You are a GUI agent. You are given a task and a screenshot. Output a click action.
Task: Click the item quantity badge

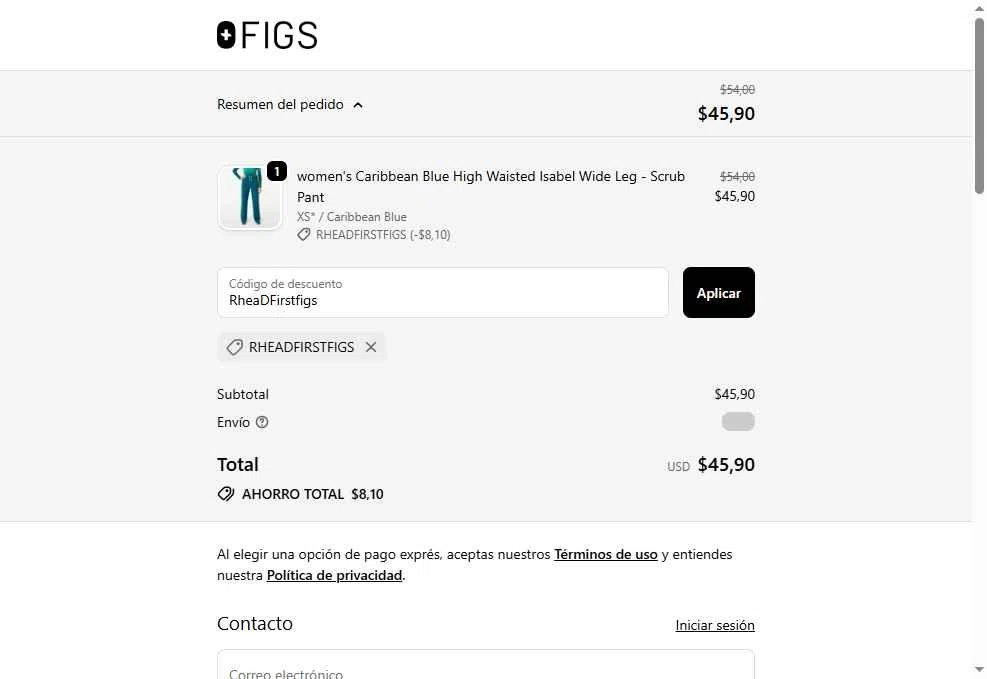(277, 171)
